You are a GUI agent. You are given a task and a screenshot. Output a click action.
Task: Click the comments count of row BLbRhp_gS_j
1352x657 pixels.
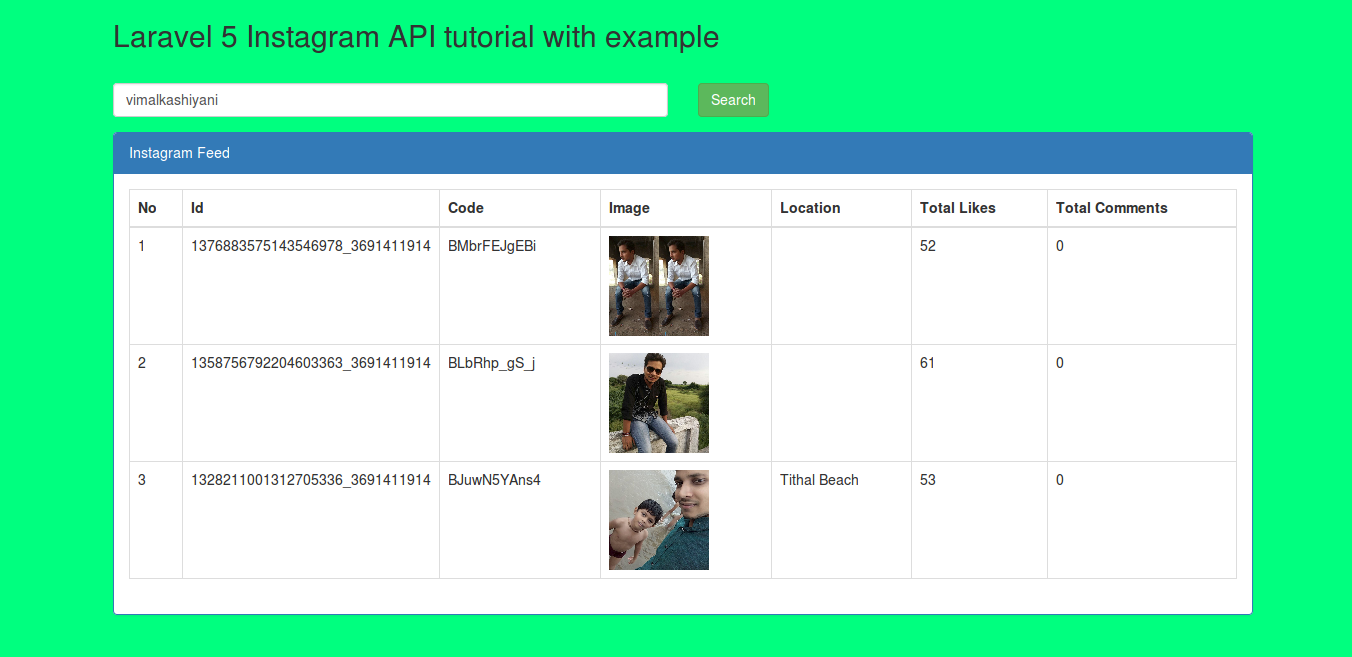coord(1060,363)
